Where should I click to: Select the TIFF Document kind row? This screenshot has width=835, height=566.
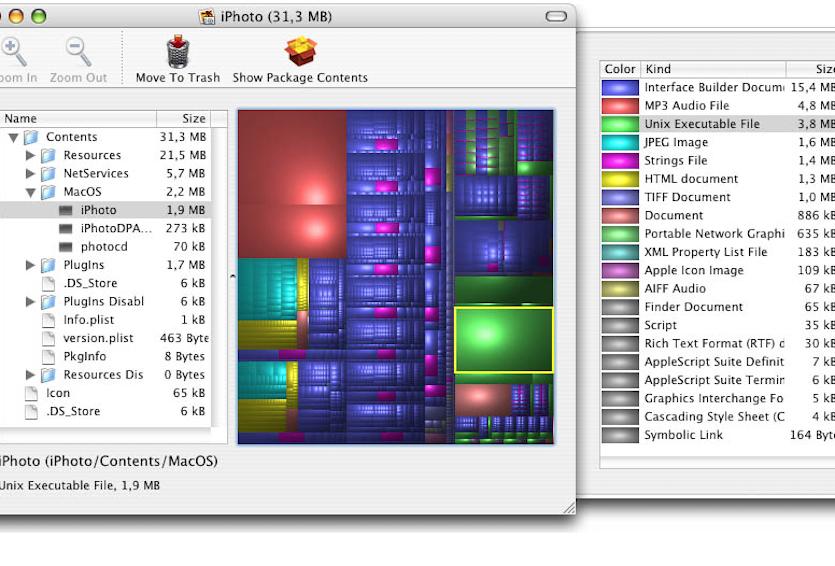[717, 197]
